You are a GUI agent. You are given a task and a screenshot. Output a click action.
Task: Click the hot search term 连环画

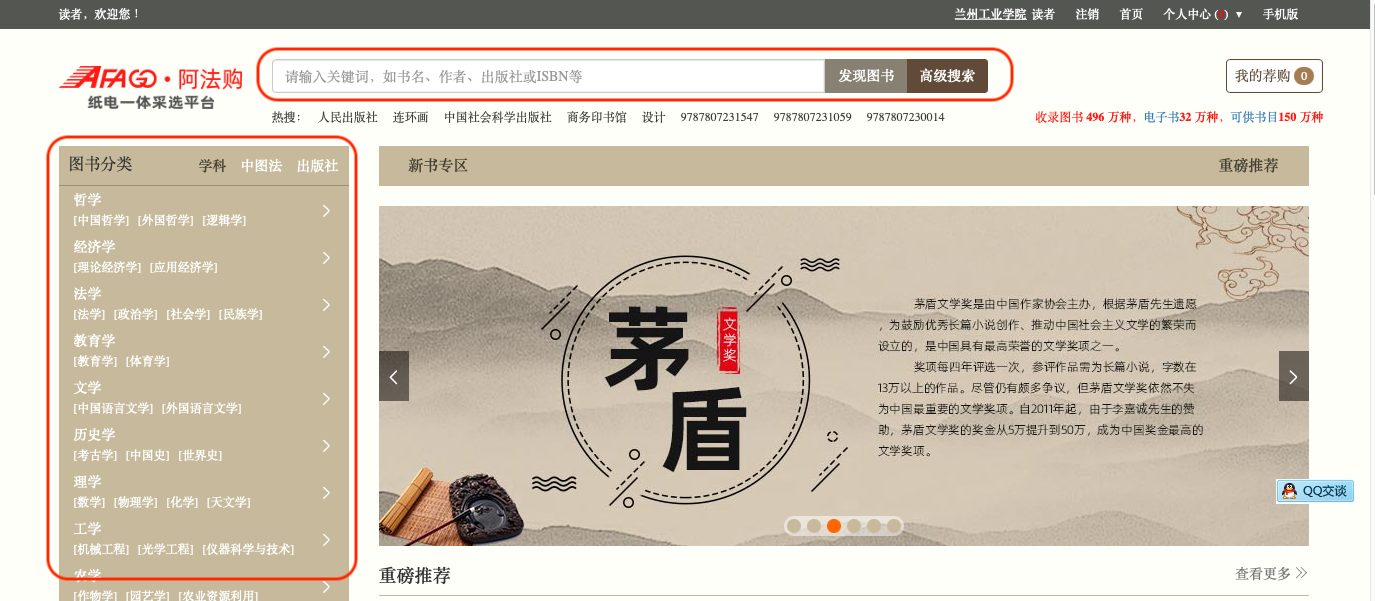click(x=410, y=117)
